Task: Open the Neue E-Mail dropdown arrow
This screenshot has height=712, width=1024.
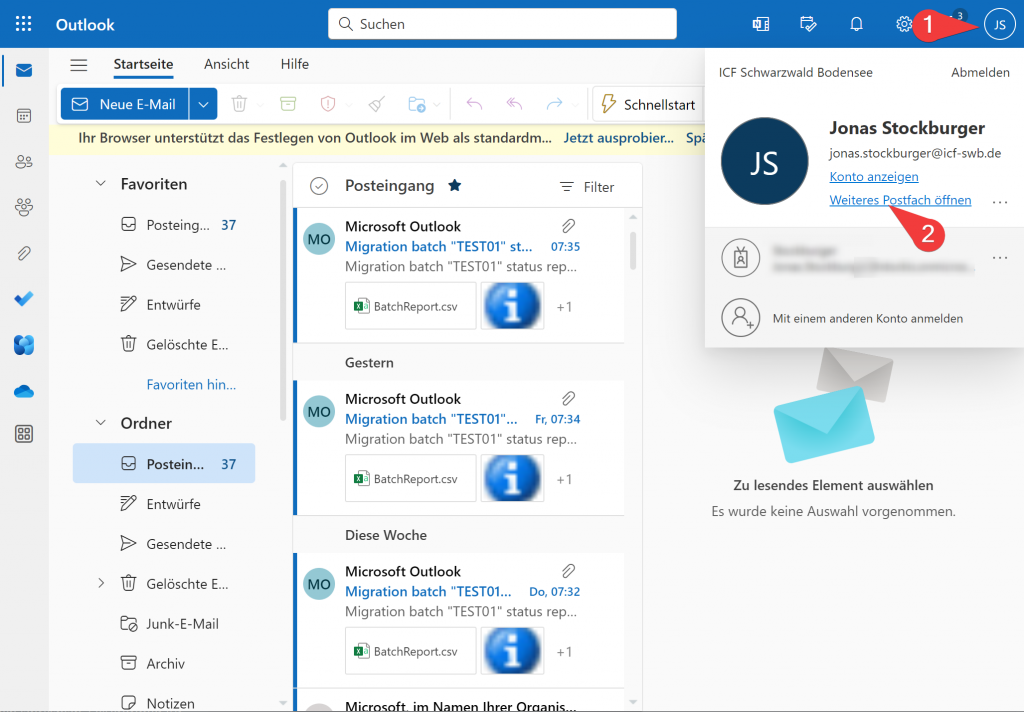Action: click(x=203, y=104)
